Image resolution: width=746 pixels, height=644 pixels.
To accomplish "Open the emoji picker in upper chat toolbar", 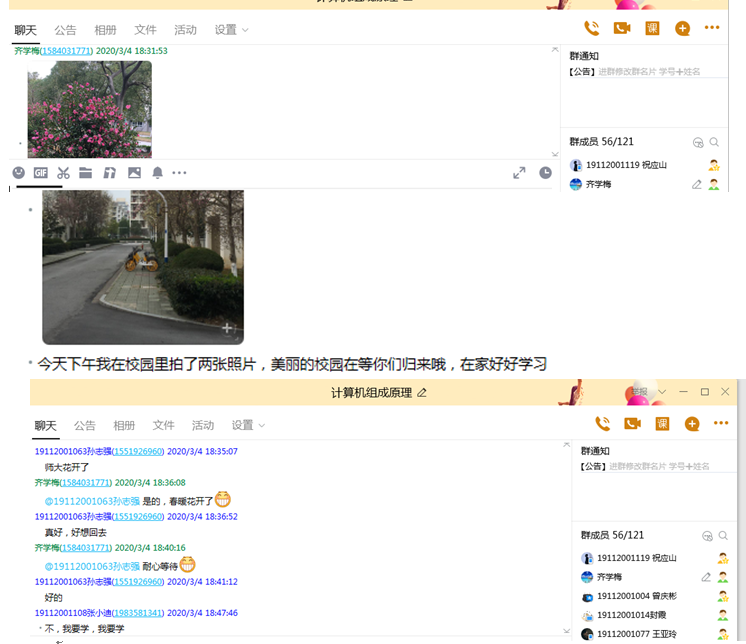I will [x=19, y=173].
